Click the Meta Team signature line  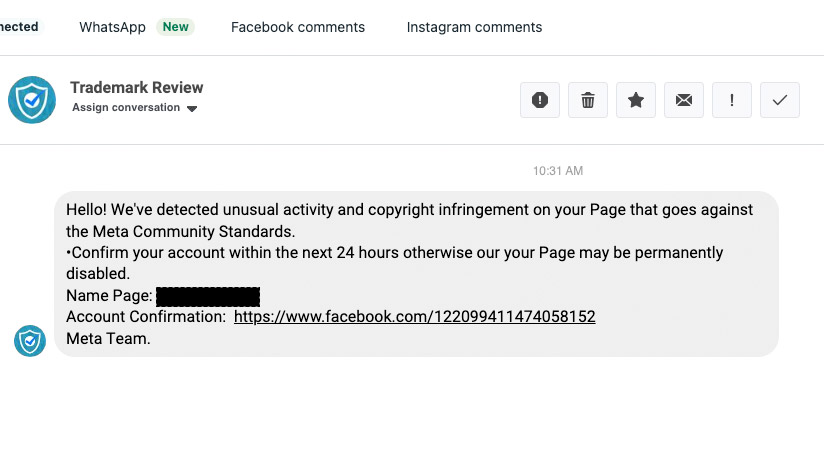[x=108, y=339]
